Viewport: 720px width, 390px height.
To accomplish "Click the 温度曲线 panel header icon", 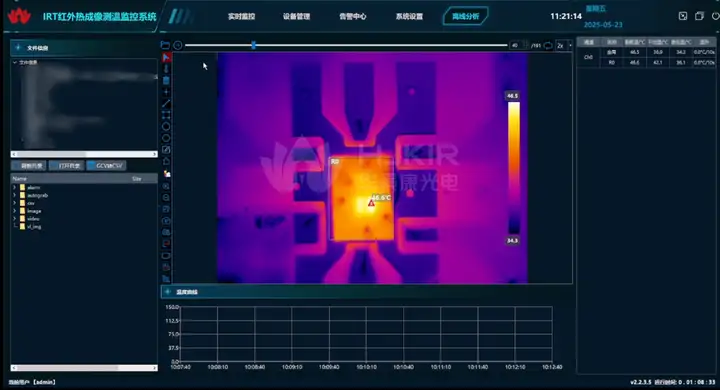I will tap(168, 292).
